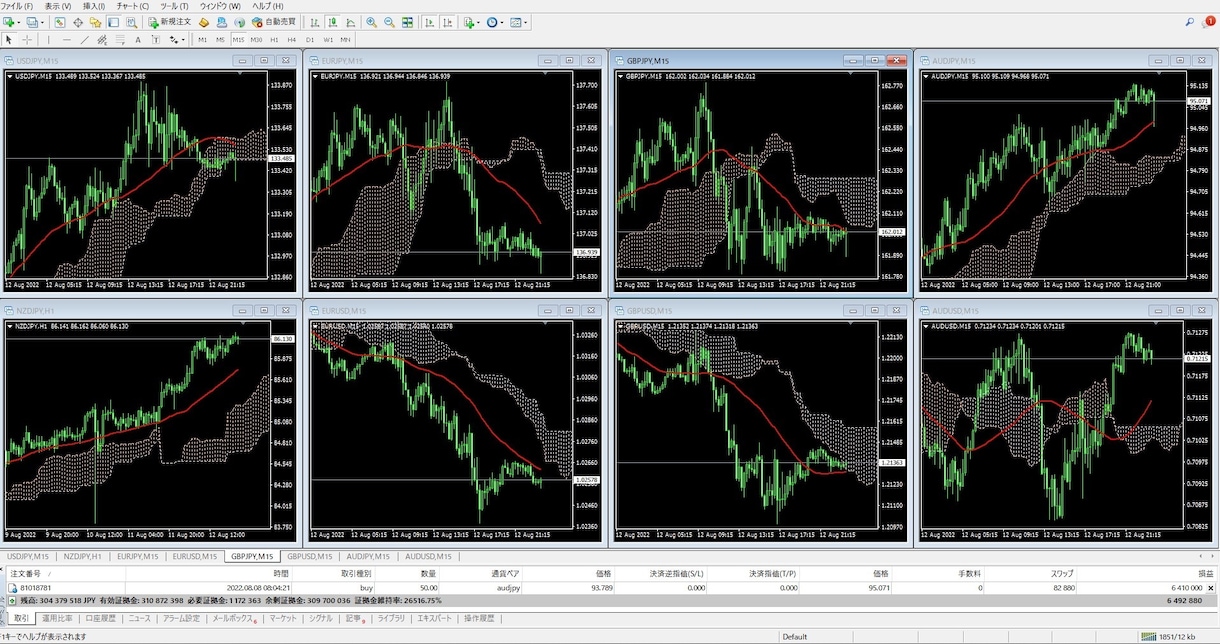Image resolution: width=1220 pixels, height=644 pixels.
Task: Expand the indicators list dropdown
Action: (479, 21)
